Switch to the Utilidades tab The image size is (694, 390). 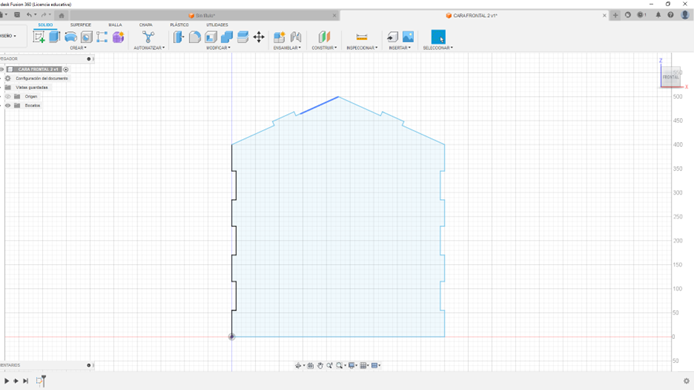[x=217, y=25]
